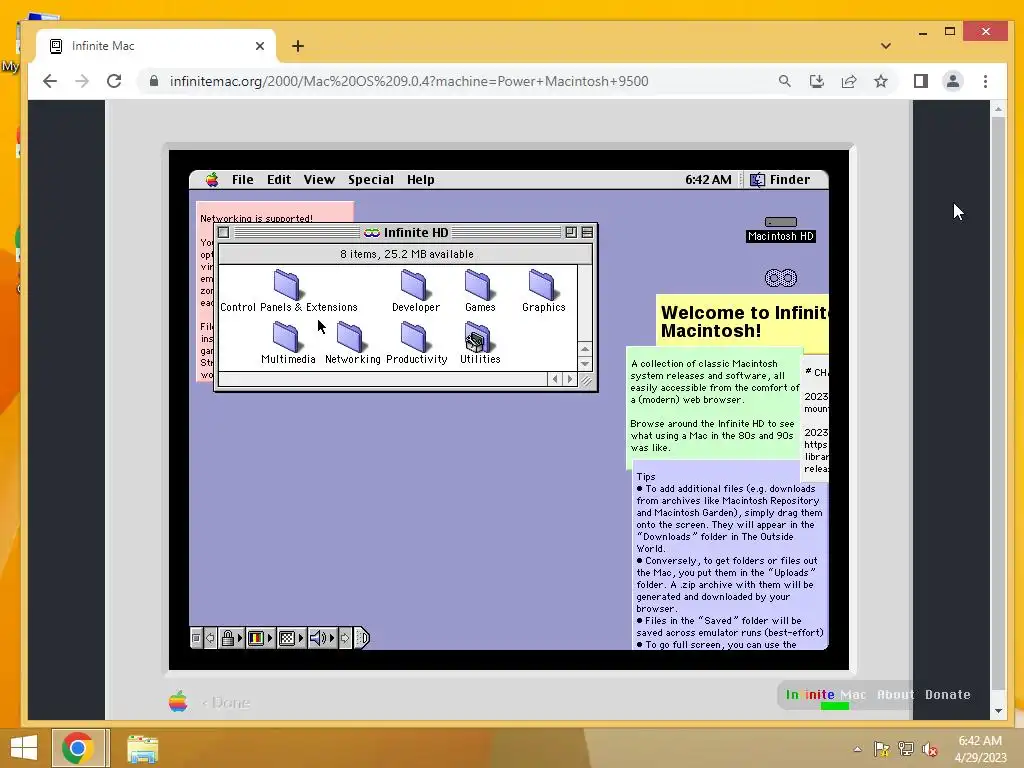Viewport: 1024px width, 768px height.
Task: Click the vertical scroll down arrow in Infinite HD
Action: 585,364
